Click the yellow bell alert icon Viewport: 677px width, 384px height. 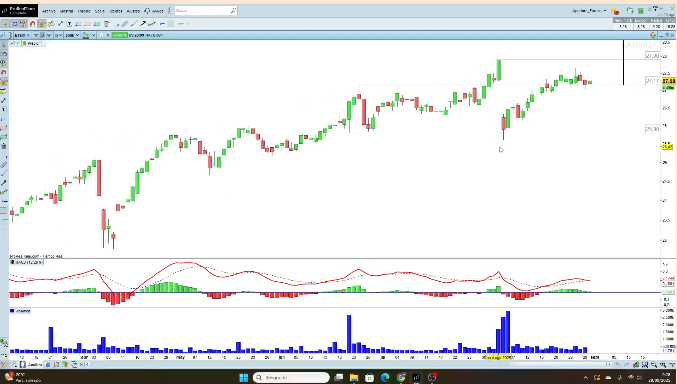click(51, 24)
